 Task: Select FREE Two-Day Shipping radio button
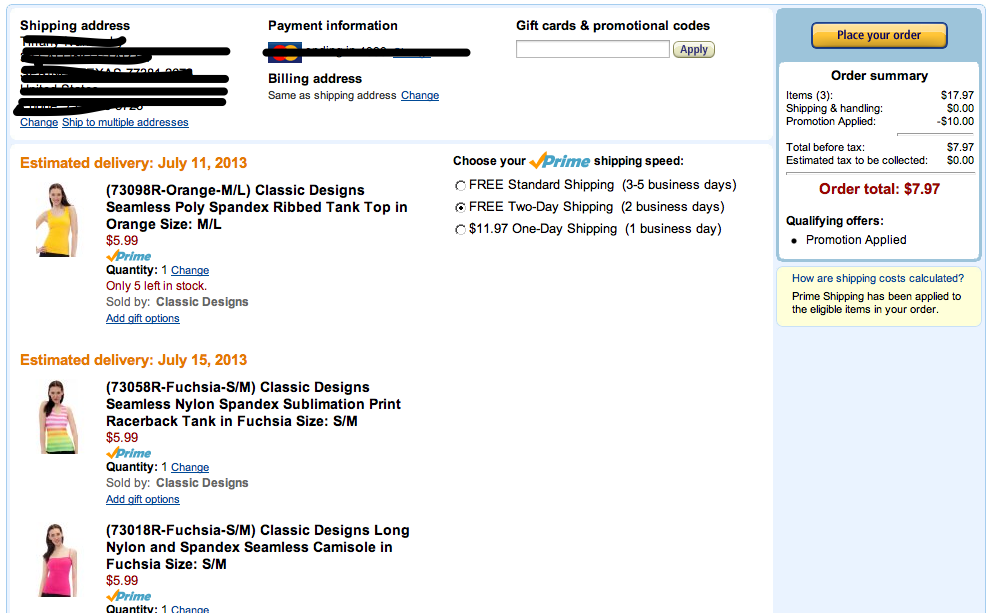460,208
